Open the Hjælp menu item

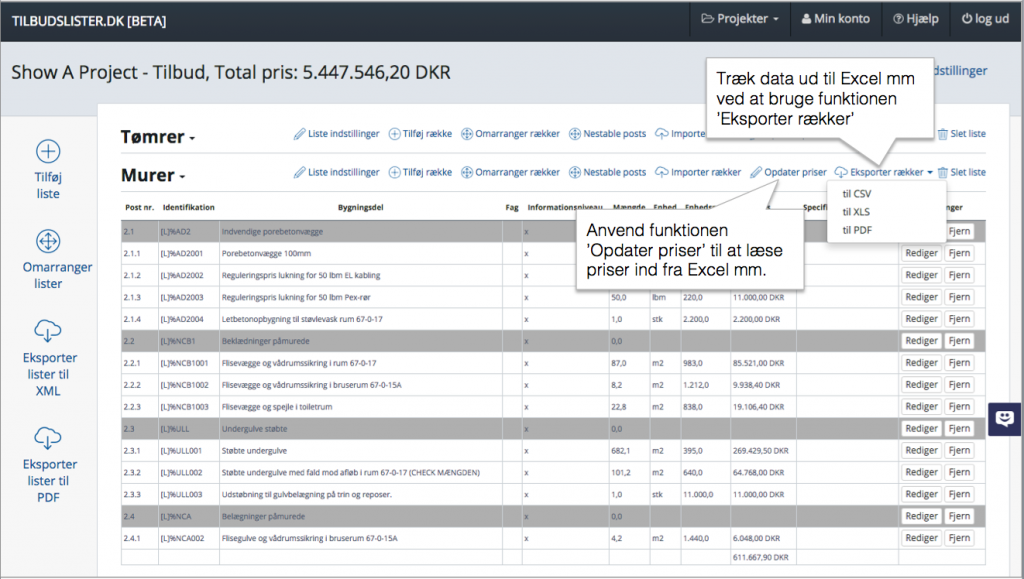916,19
